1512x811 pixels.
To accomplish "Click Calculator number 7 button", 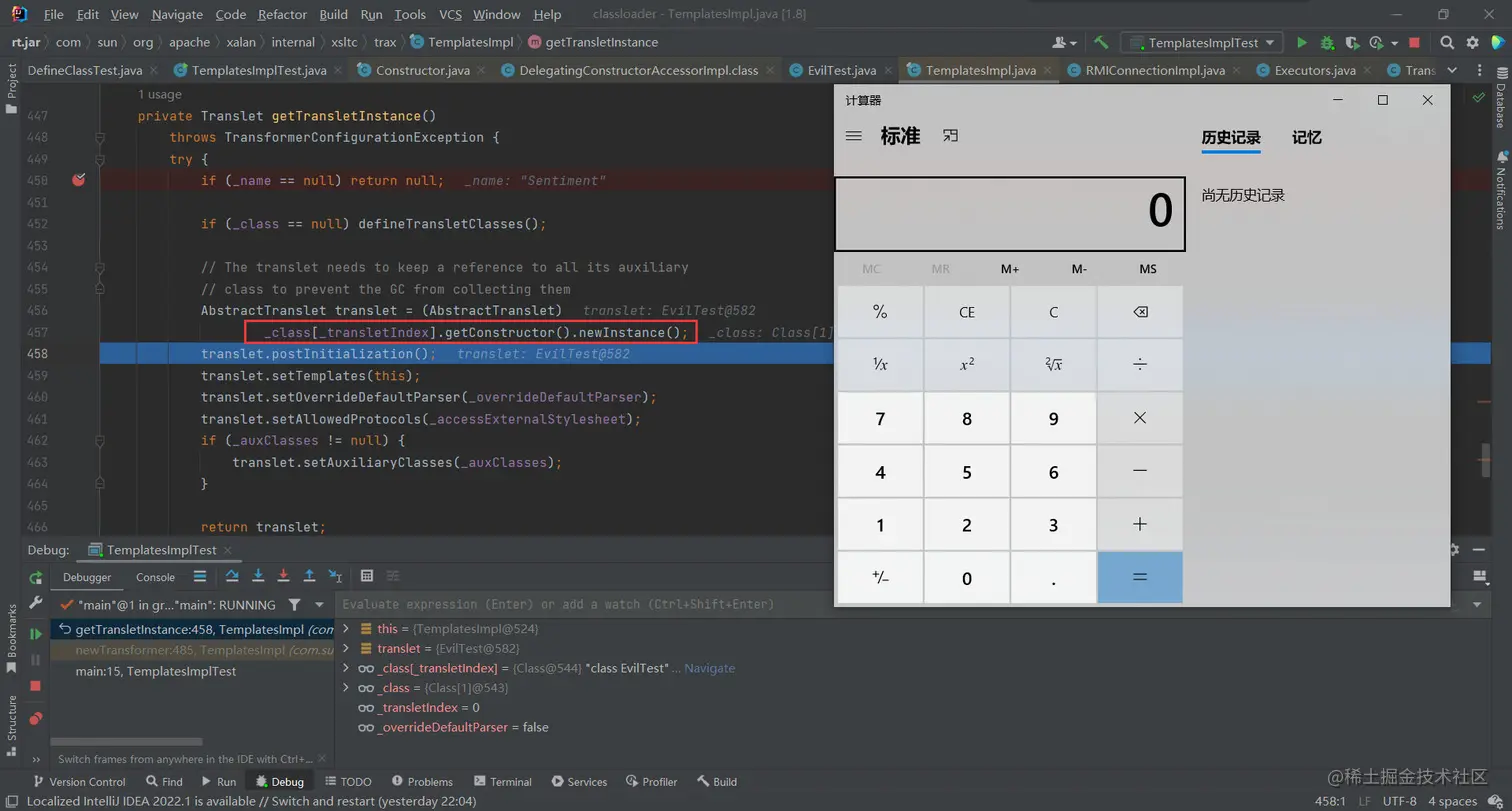I will point(880,419).
